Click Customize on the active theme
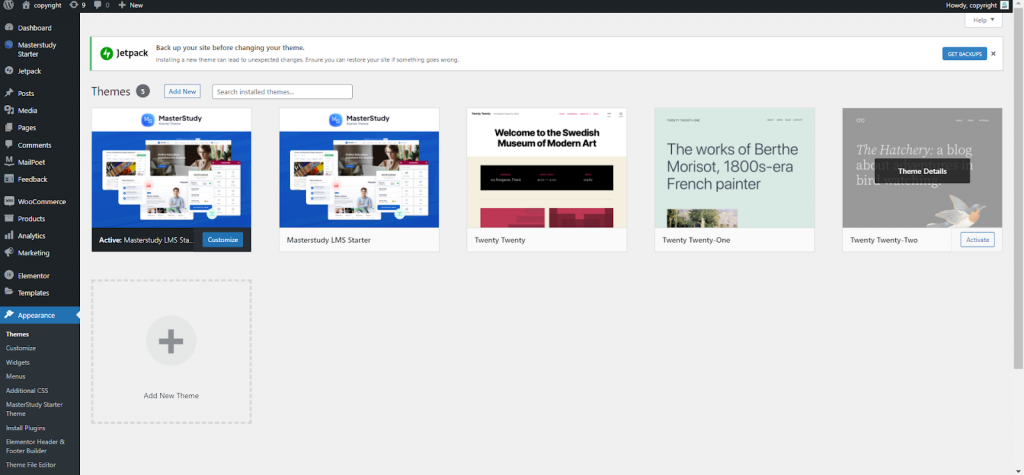 coord(222,240)
